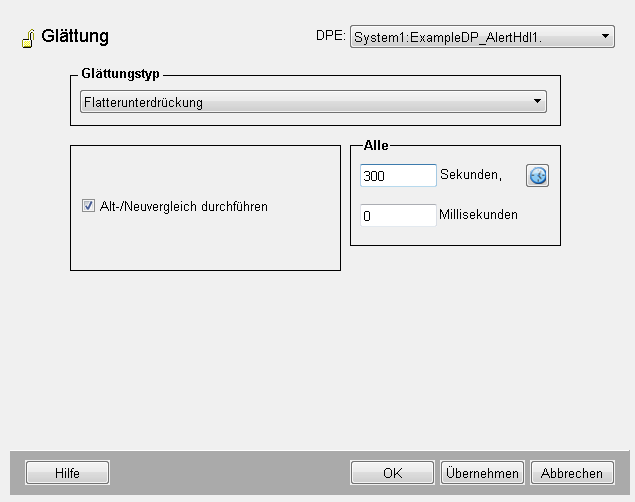635x502 pixels.
Task: Confirm with the OK button
Action: 392,472
